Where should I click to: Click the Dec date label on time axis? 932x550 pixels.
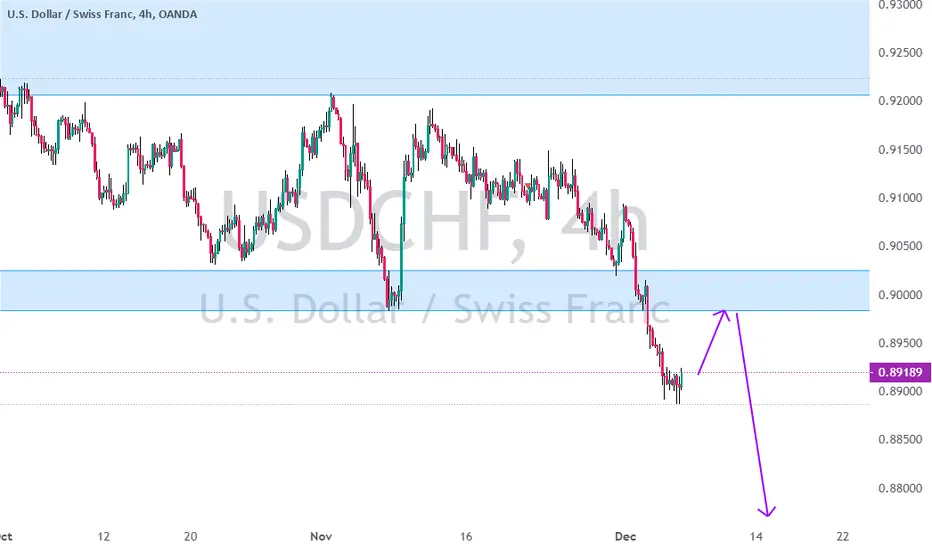tap(625, 536)
